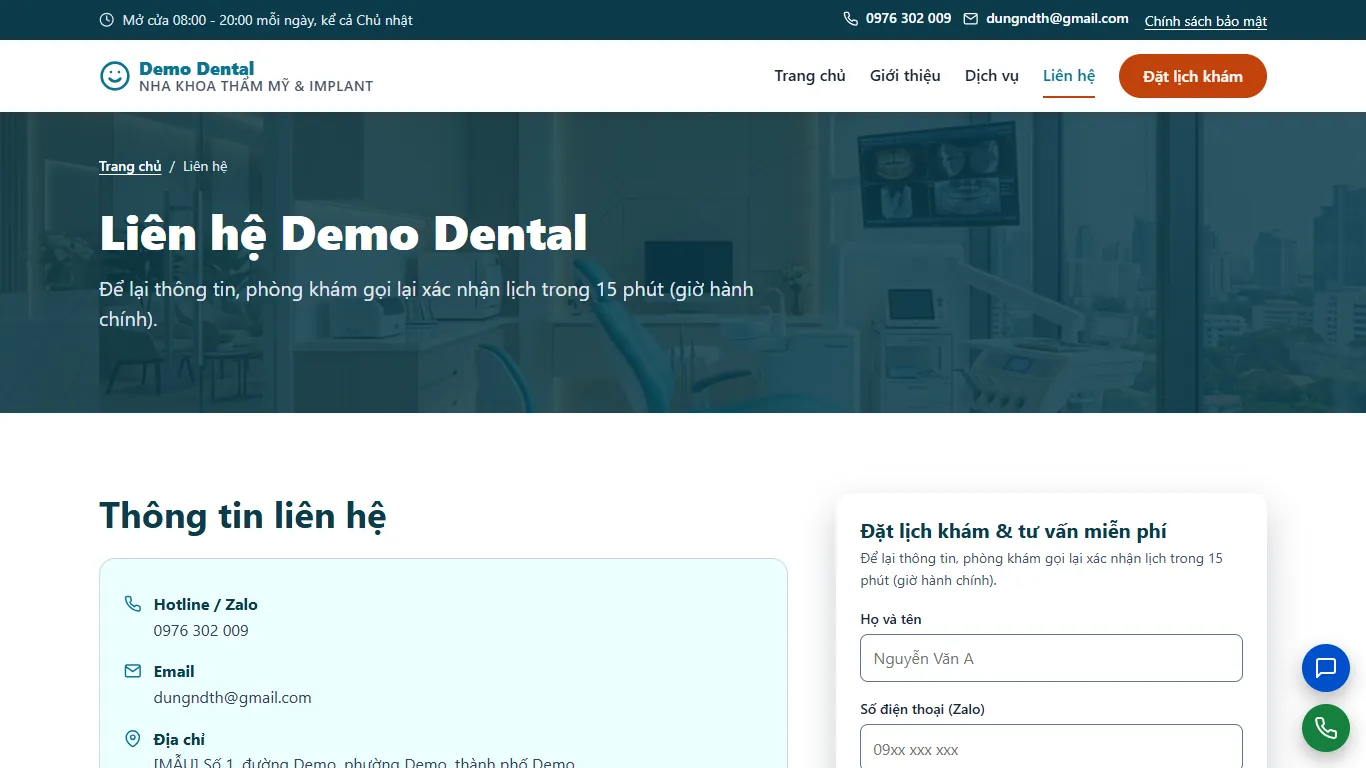
Task: Email dungndth@gmail.com from the top bar
Action: click(1057, 19)
